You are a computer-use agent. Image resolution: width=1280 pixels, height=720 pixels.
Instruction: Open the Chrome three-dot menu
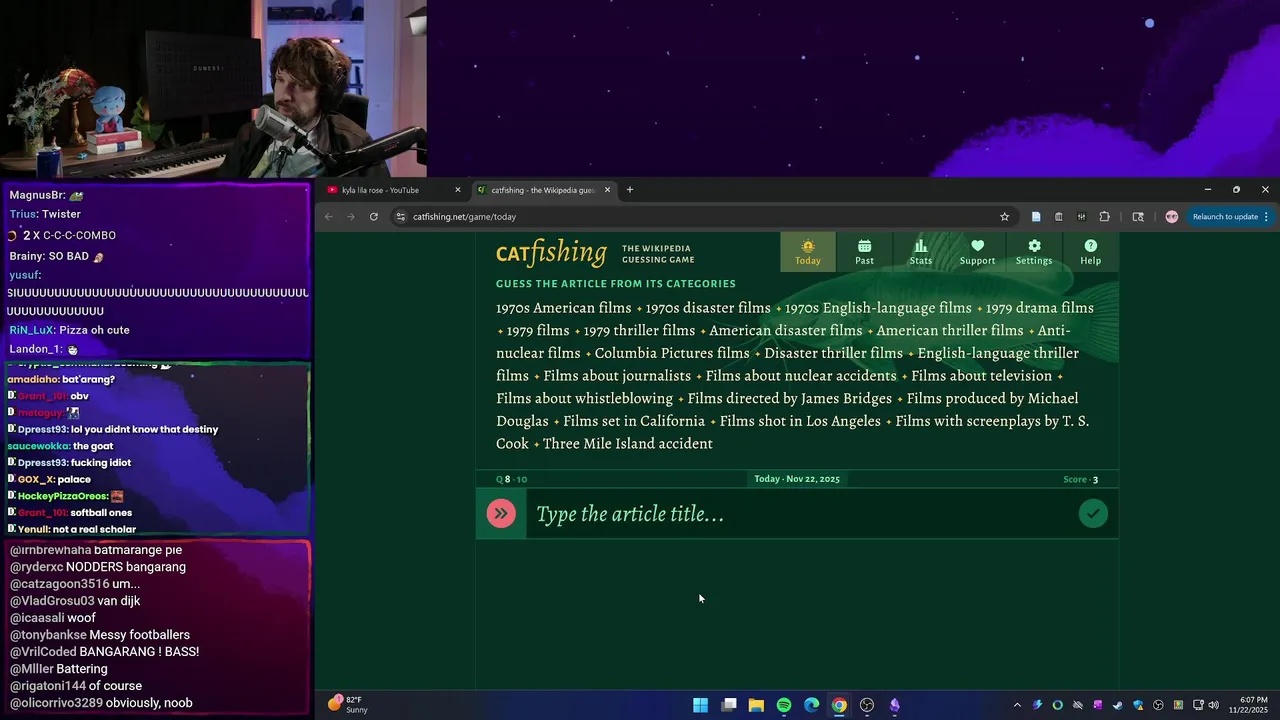(1266, 216)
